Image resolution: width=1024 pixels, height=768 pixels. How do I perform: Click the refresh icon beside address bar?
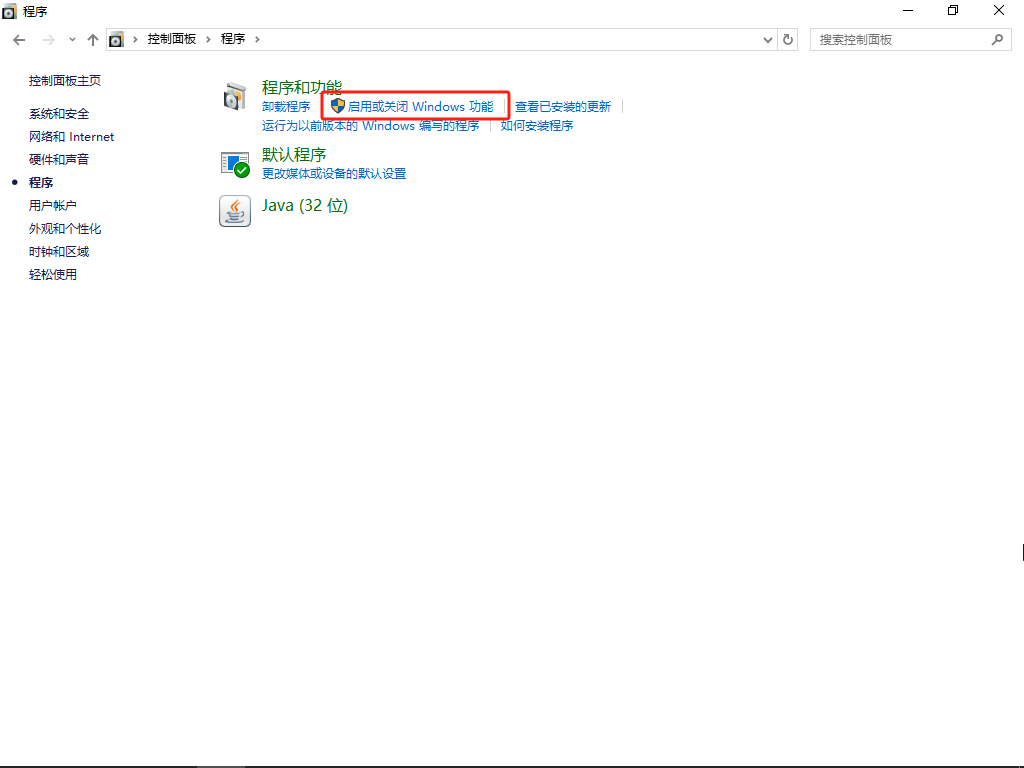coord(788,39)
